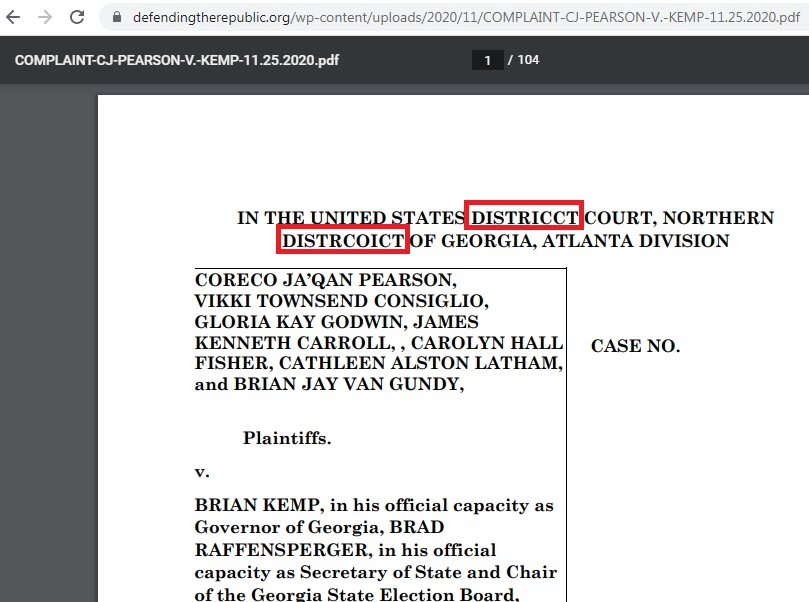Click 'GLORIA KAY GODWIN, JAMES' line

[x=336, y=322]
